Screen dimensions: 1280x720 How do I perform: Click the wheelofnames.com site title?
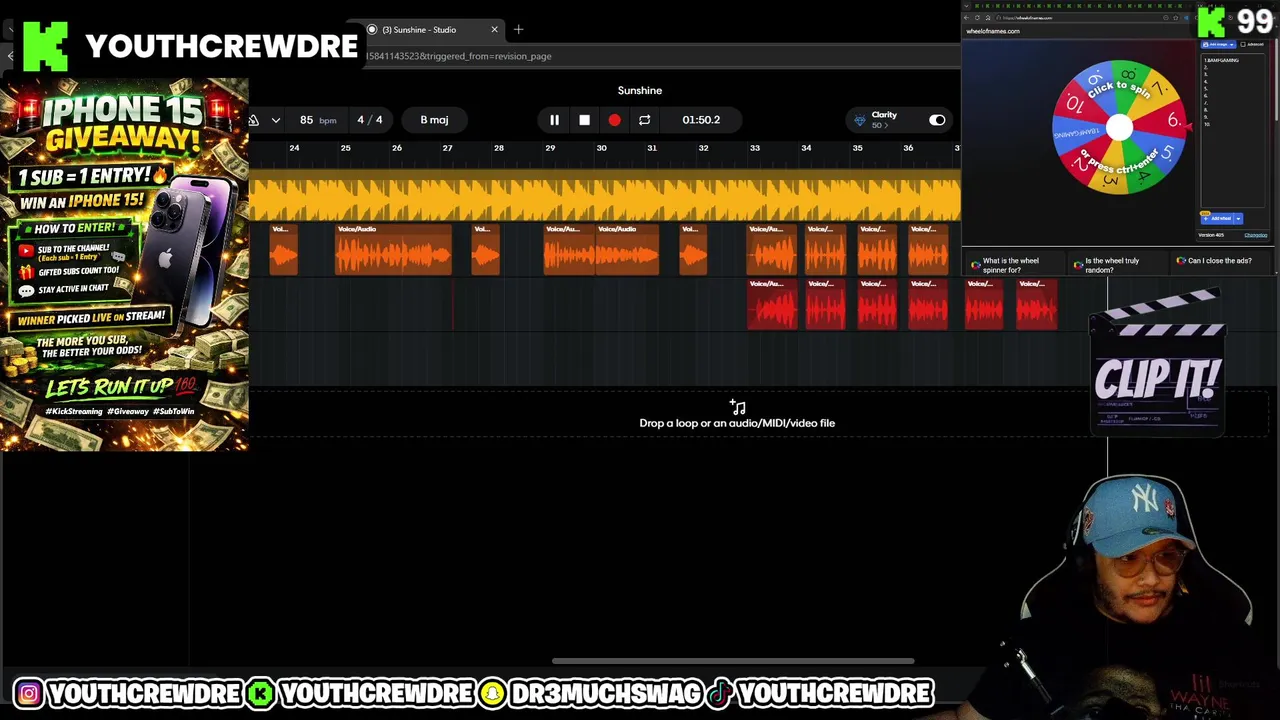[x=993, y=31]
